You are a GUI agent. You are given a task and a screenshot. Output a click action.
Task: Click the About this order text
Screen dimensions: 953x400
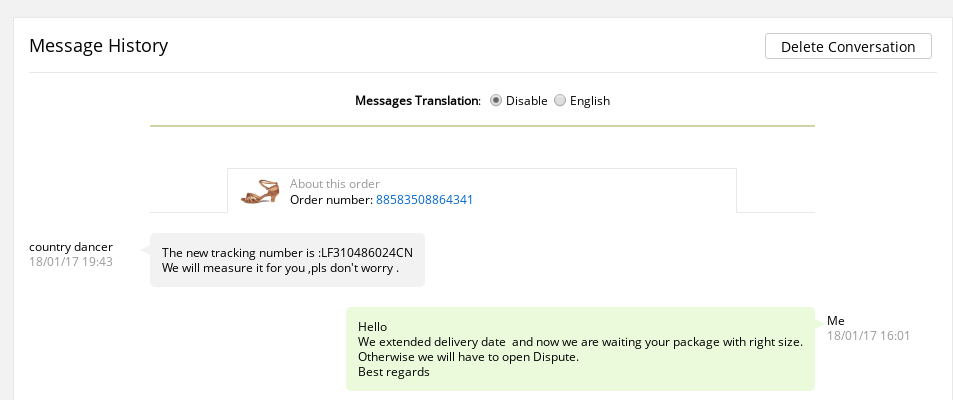pos(334,184)
